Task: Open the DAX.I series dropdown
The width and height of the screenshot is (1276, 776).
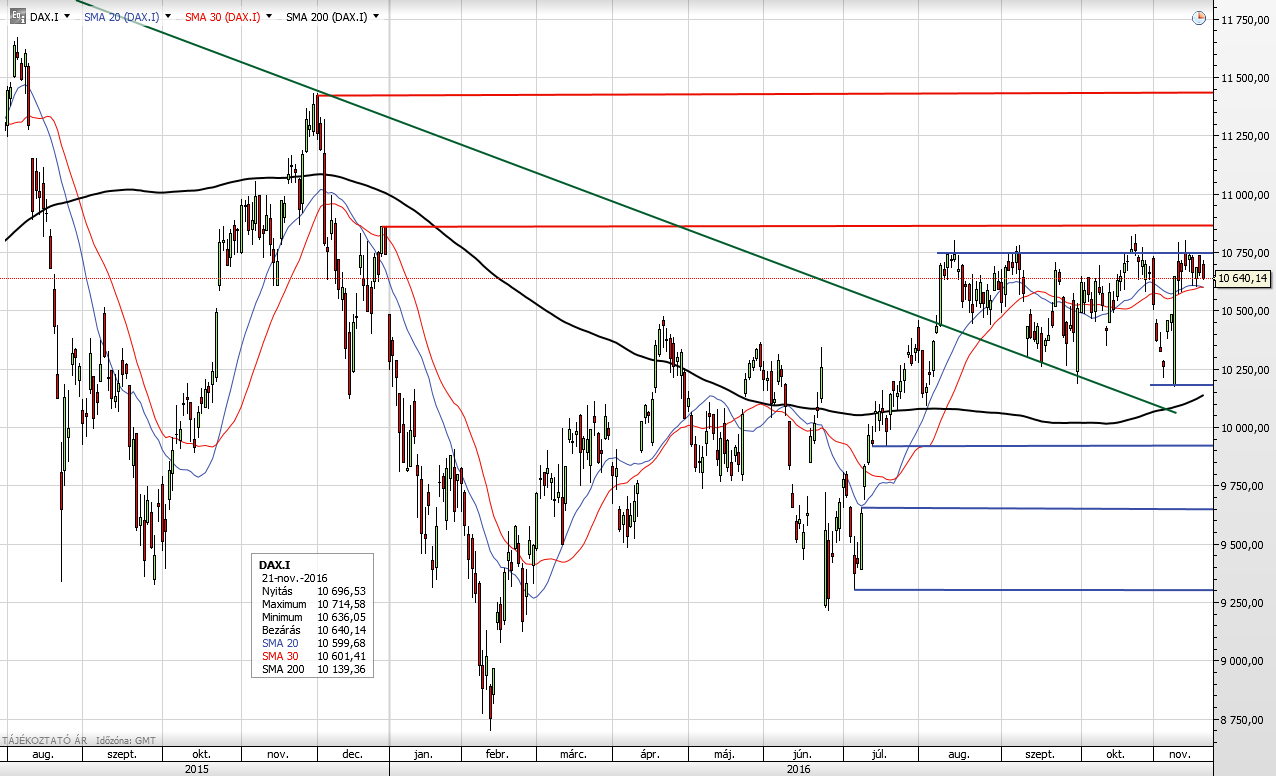Action: [66, 17]
